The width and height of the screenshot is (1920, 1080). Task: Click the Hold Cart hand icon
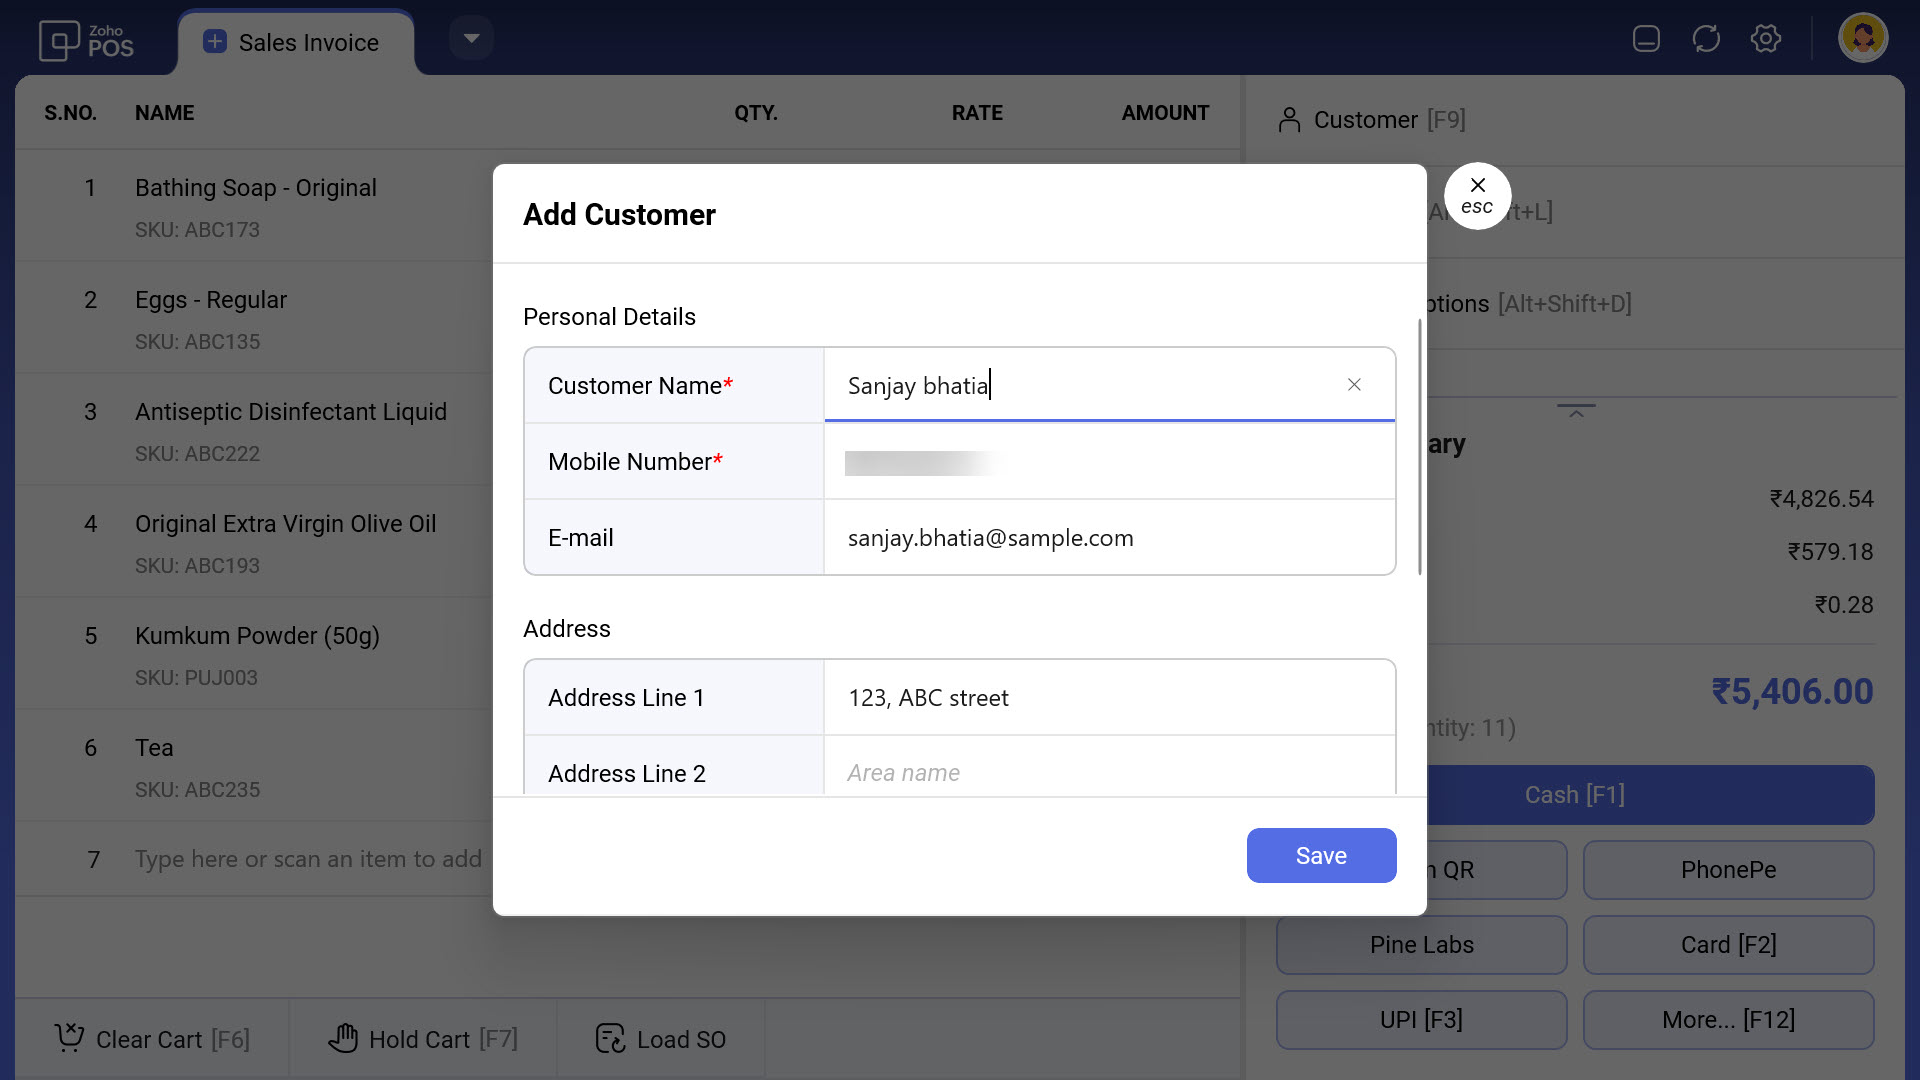pyautogui.click(x=343, y=1039)
